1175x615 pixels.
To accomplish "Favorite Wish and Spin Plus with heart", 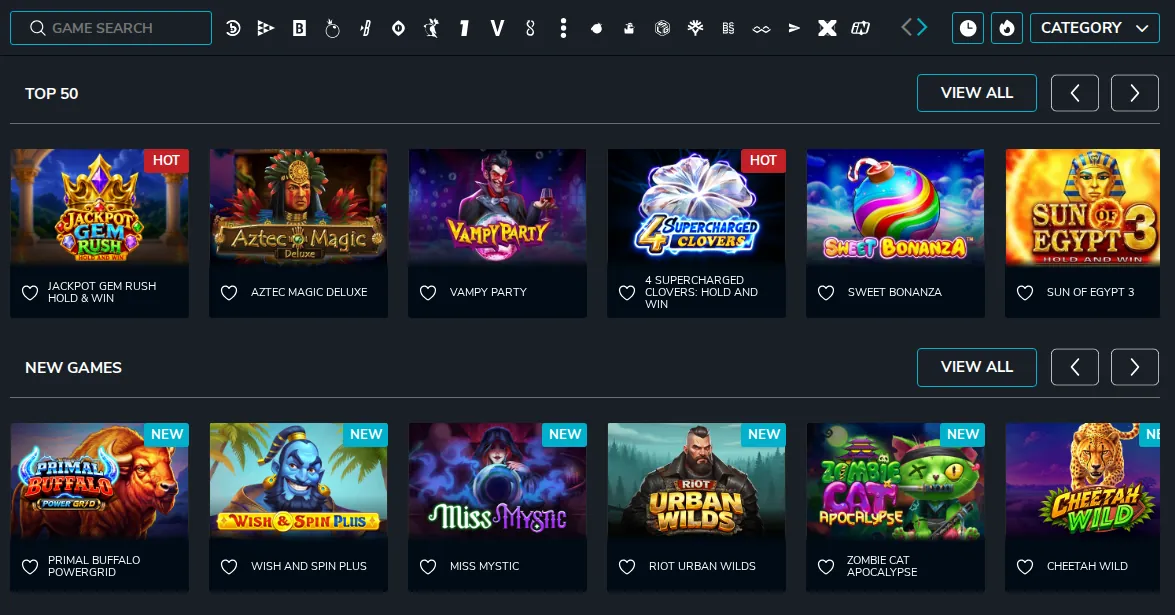I will tap(229, 567).
